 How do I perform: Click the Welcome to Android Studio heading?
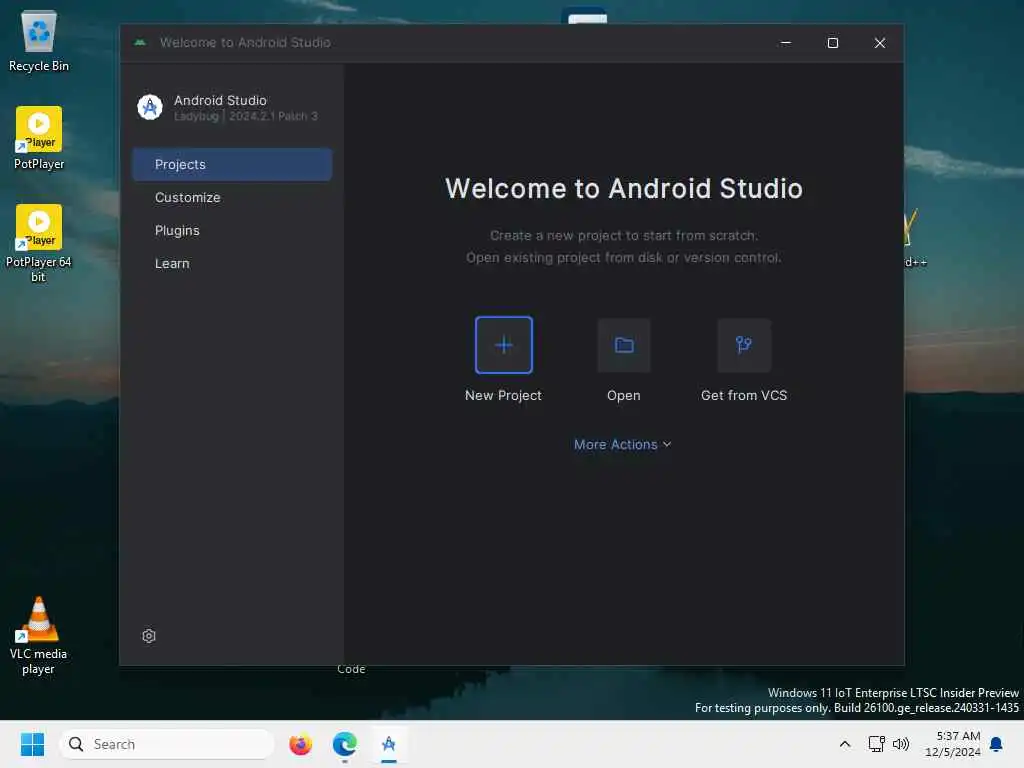click(x=624, y=188)
